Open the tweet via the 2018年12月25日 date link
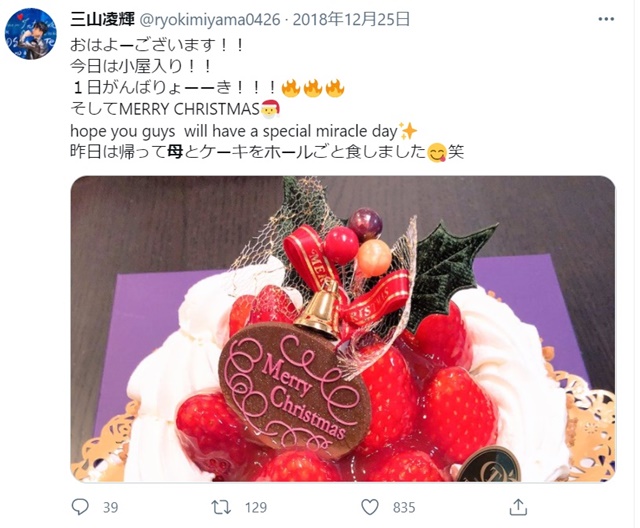The height and width of the screenshot is (528, 640). [351, 19]
